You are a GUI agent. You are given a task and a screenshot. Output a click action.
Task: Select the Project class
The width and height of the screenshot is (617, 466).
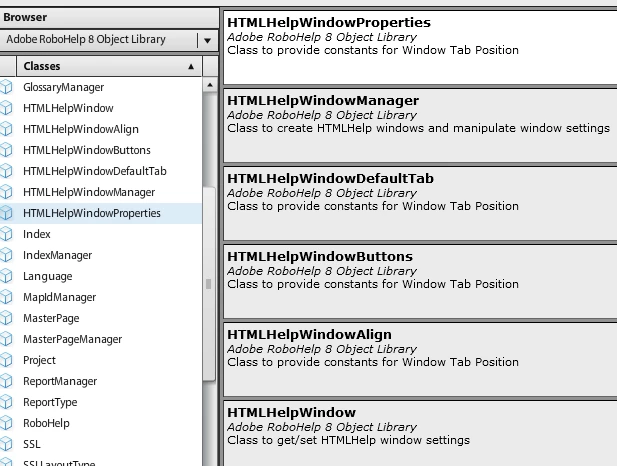[x=101, y=360]
